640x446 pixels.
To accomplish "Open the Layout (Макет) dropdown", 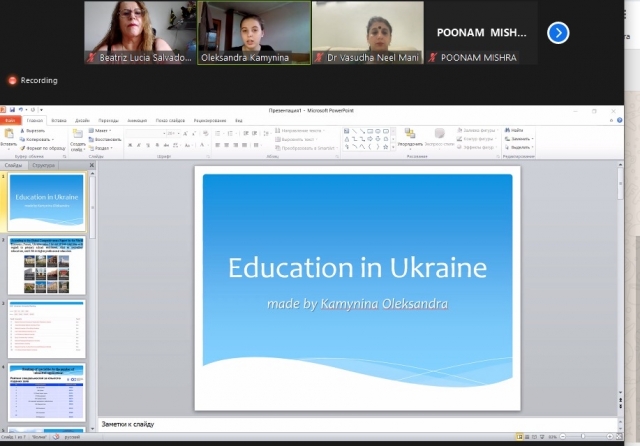I will coord(101,131).
